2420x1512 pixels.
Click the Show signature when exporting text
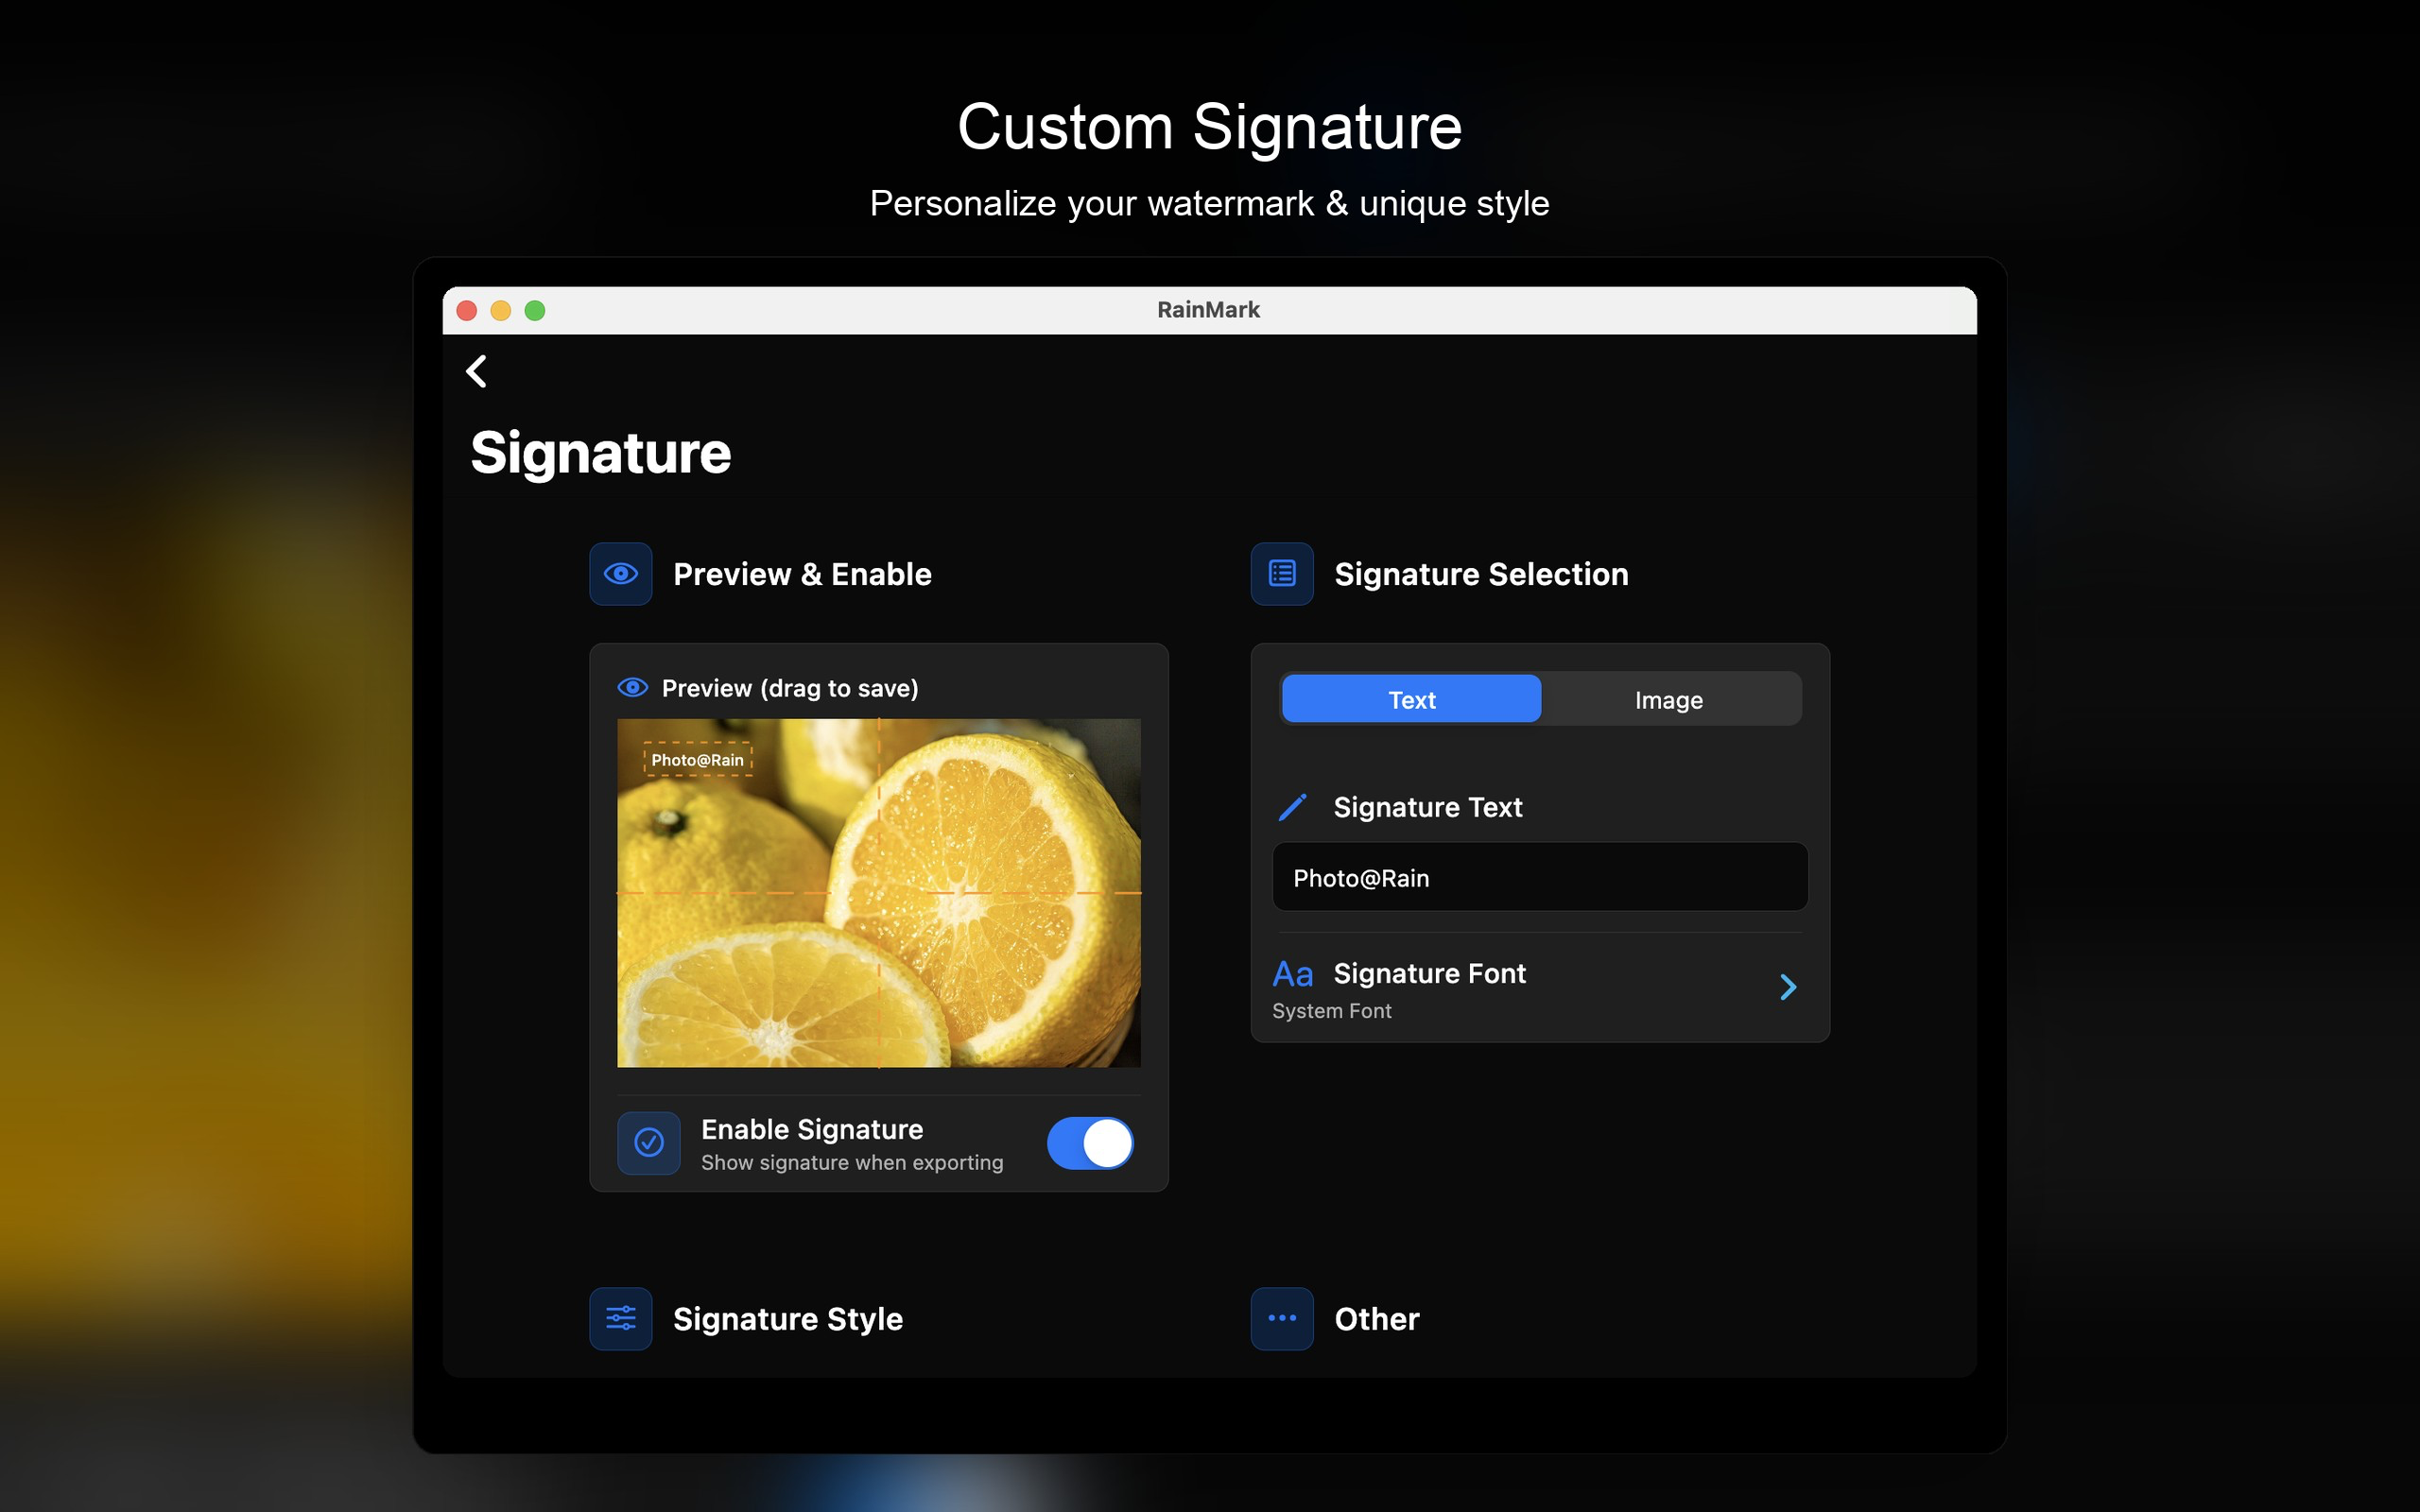pos(852,1162)
